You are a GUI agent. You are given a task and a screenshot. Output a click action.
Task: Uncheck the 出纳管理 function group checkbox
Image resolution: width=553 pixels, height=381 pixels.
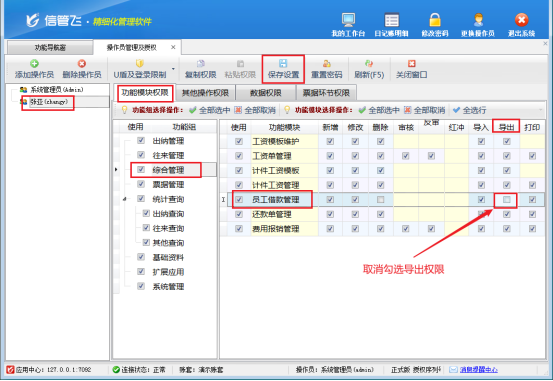[141, 140]
